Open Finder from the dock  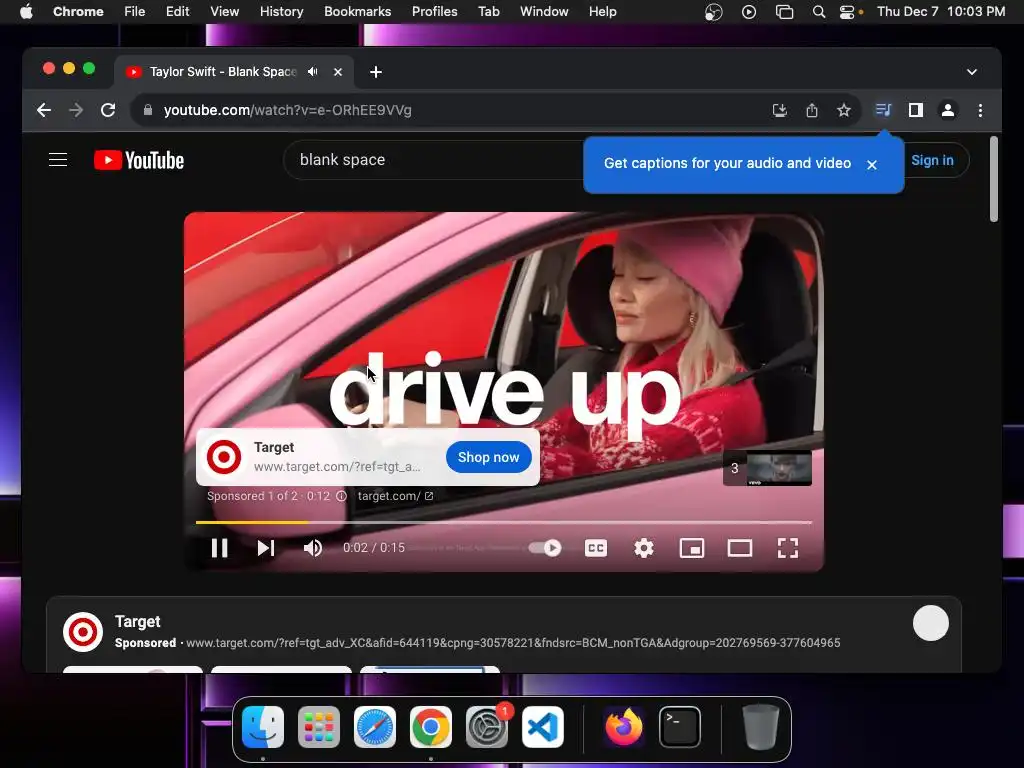pyautogui.click(x=263, y=727)
